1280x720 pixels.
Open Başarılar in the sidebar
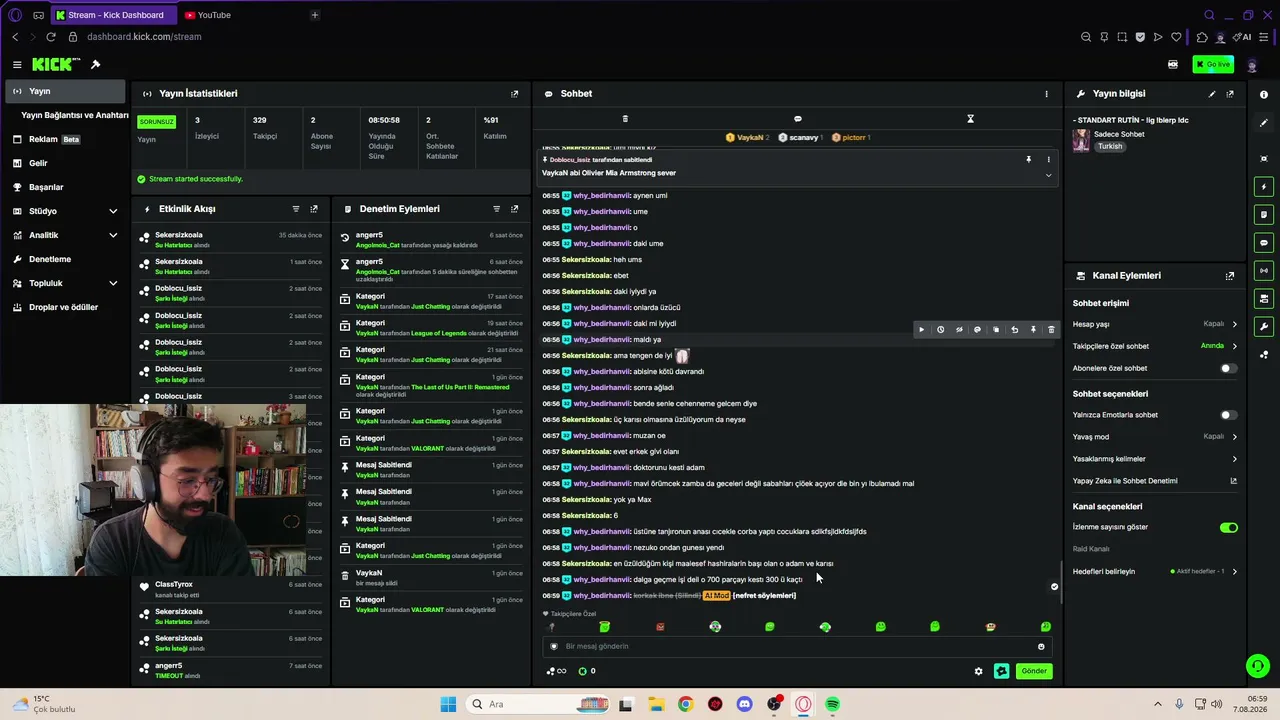66,187
